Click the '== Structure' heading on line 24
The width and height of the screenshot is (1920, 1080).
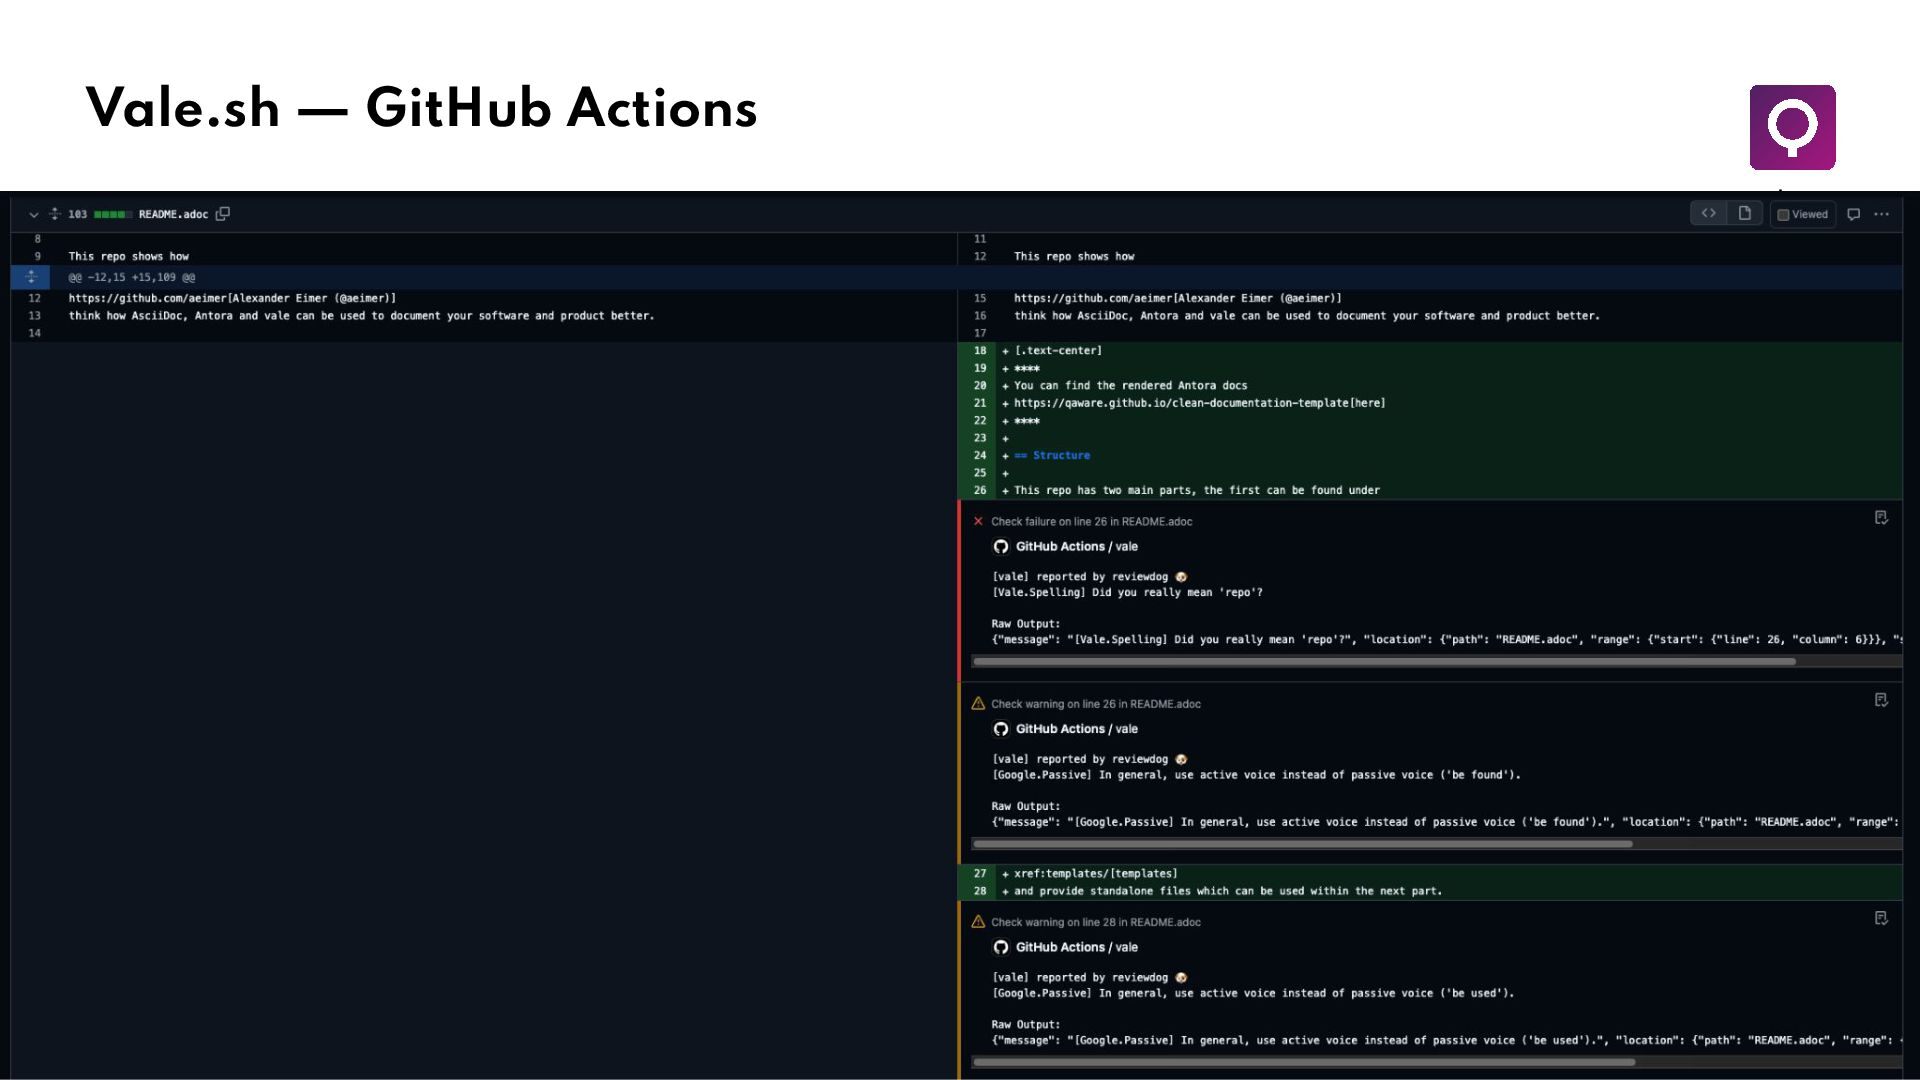click(x=1053, y=455)
